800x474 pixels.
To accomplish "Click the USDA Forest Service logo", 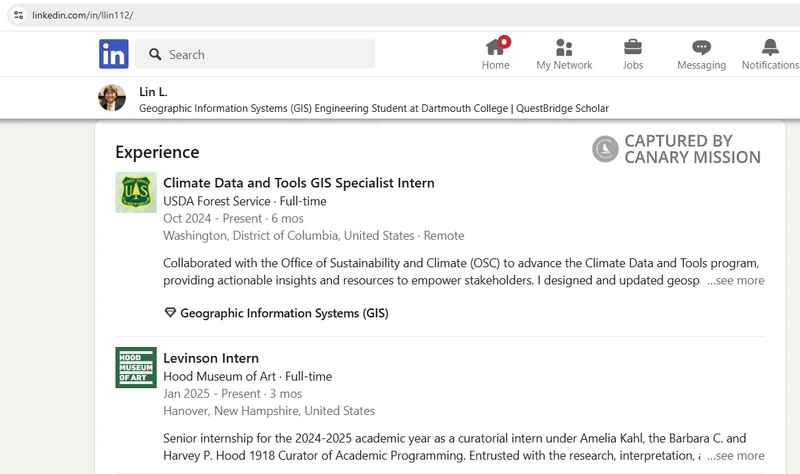I will point(136,192).
